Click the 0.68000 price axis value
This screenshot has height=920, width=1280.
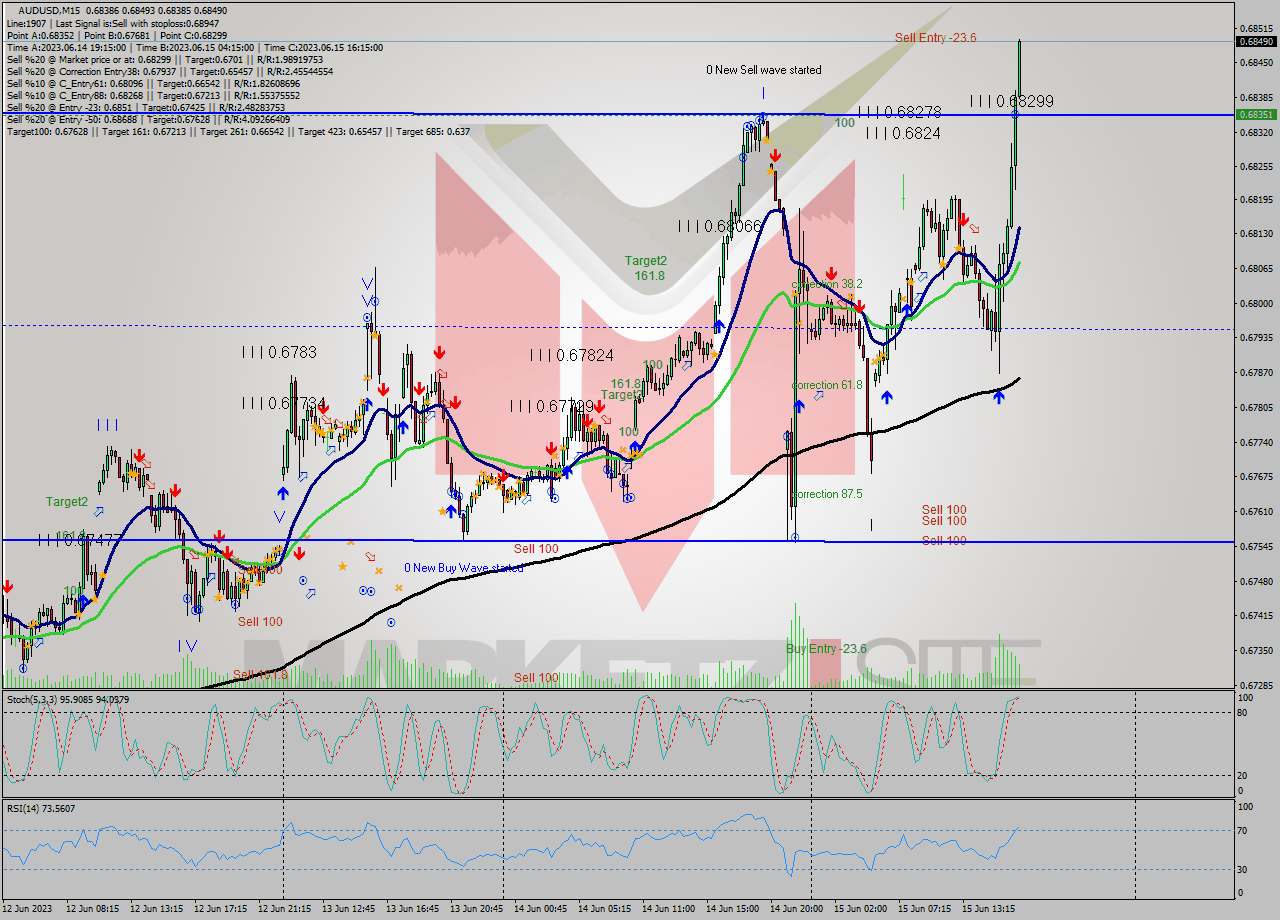click(1256, 303)
